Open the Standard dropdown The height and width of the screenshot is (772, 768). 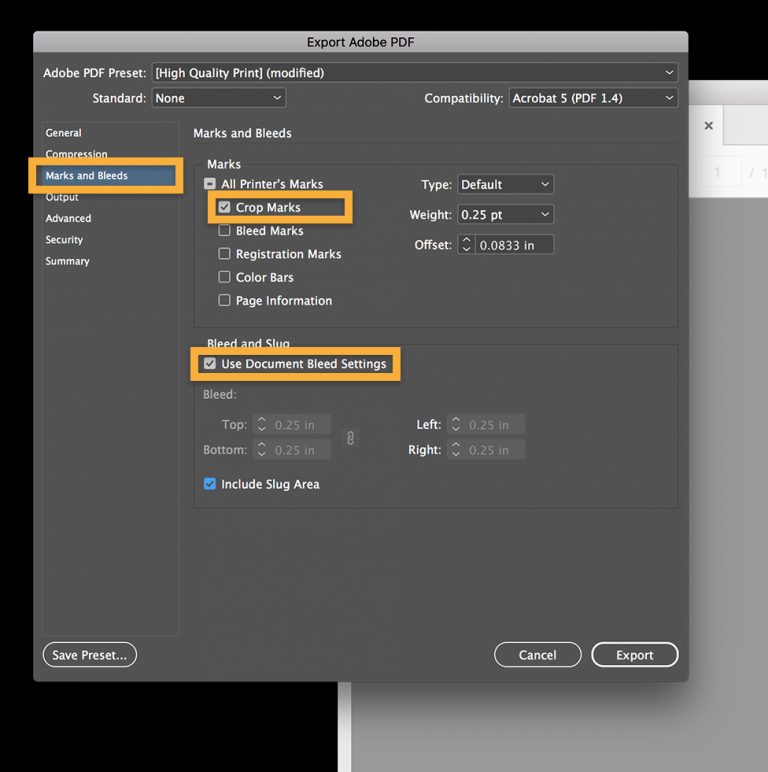point(219,98)
